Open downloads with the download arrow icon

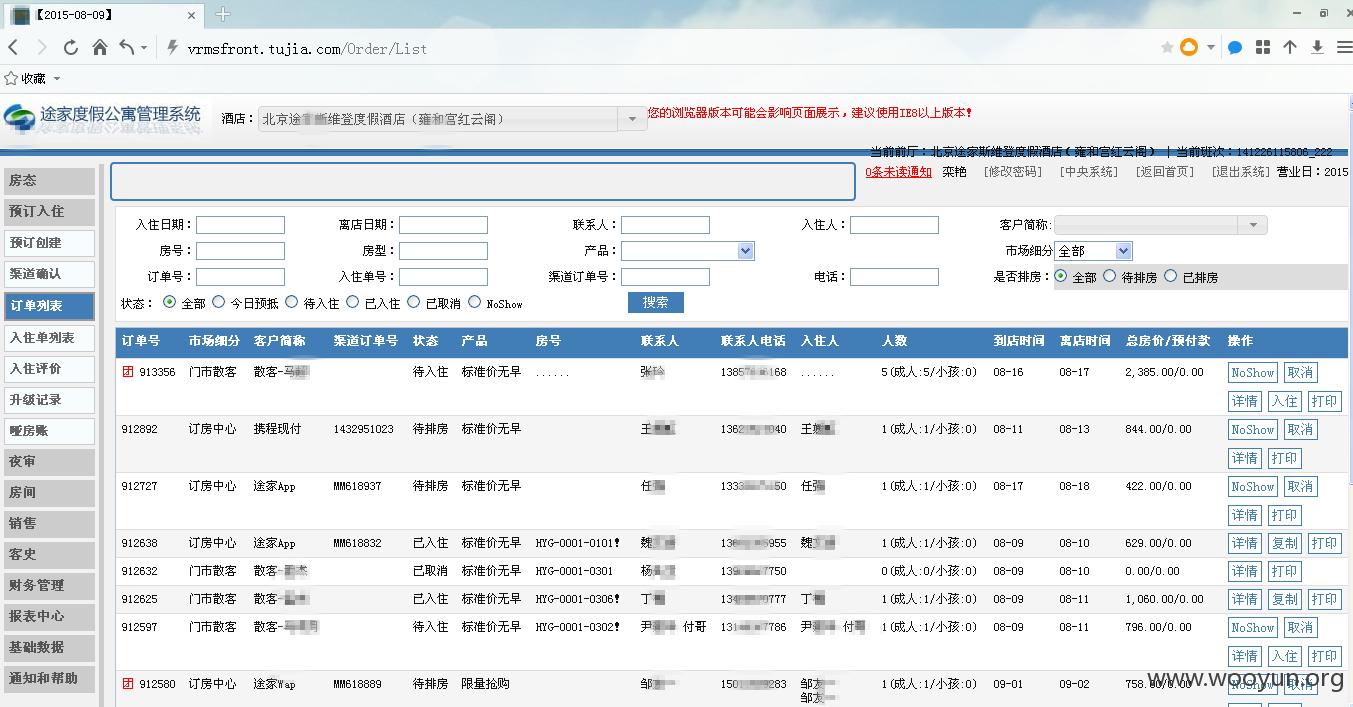click(1317, 47)
